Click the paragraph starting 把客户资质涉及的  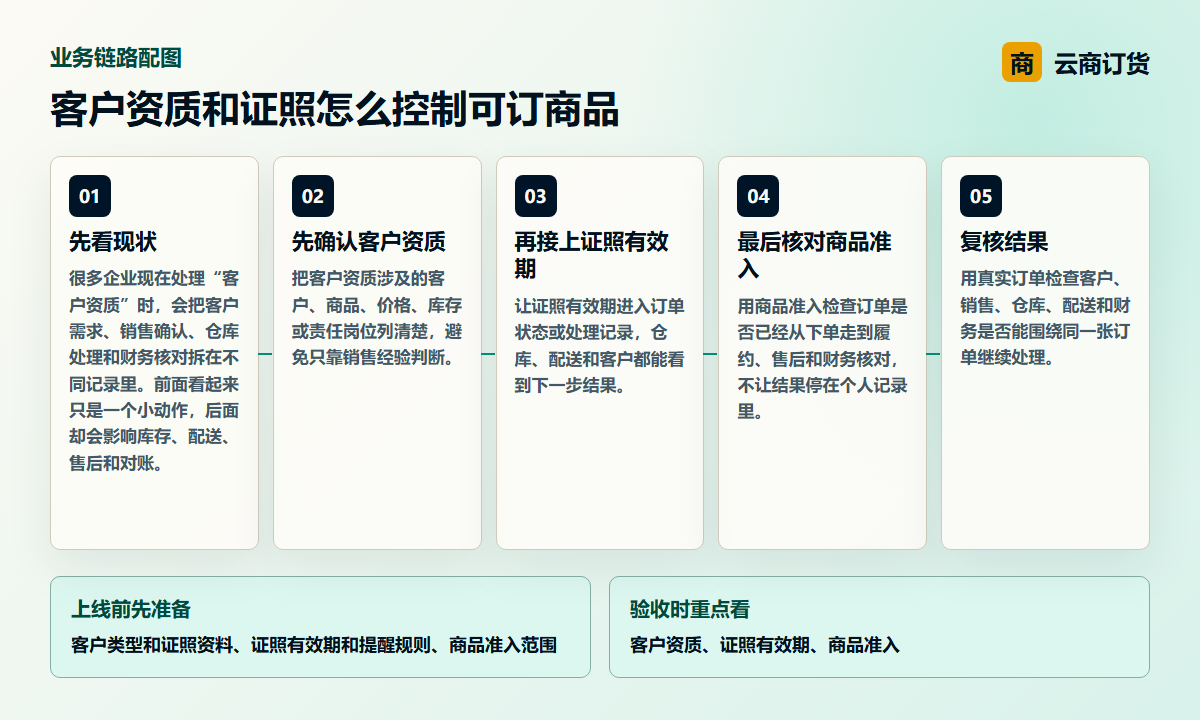tap(377, 317)
